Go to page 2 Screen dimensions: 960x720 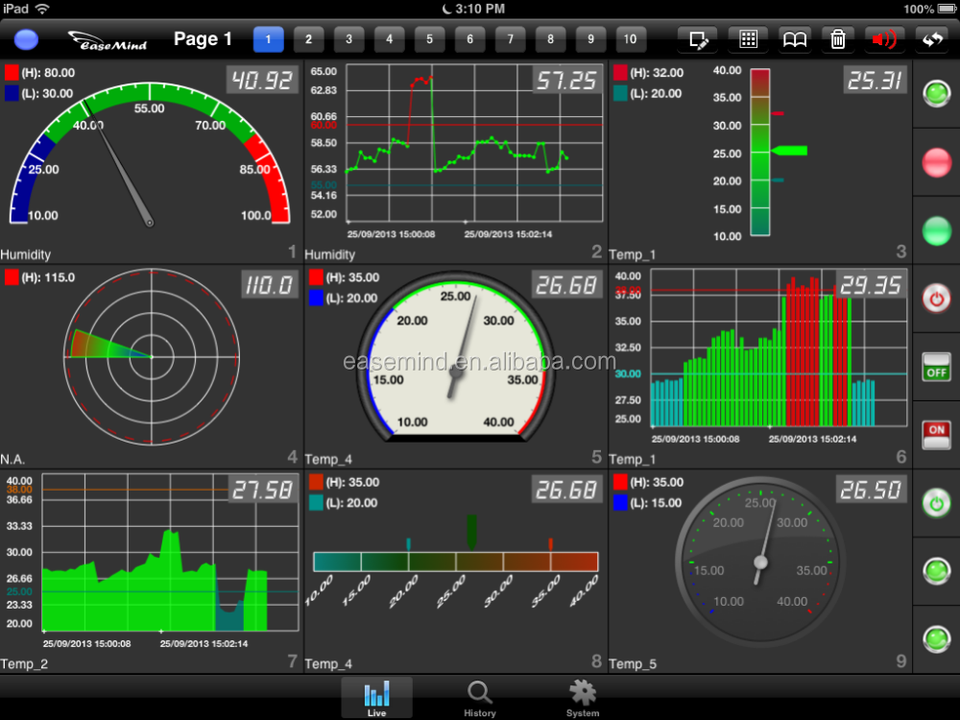click(308, 40)
